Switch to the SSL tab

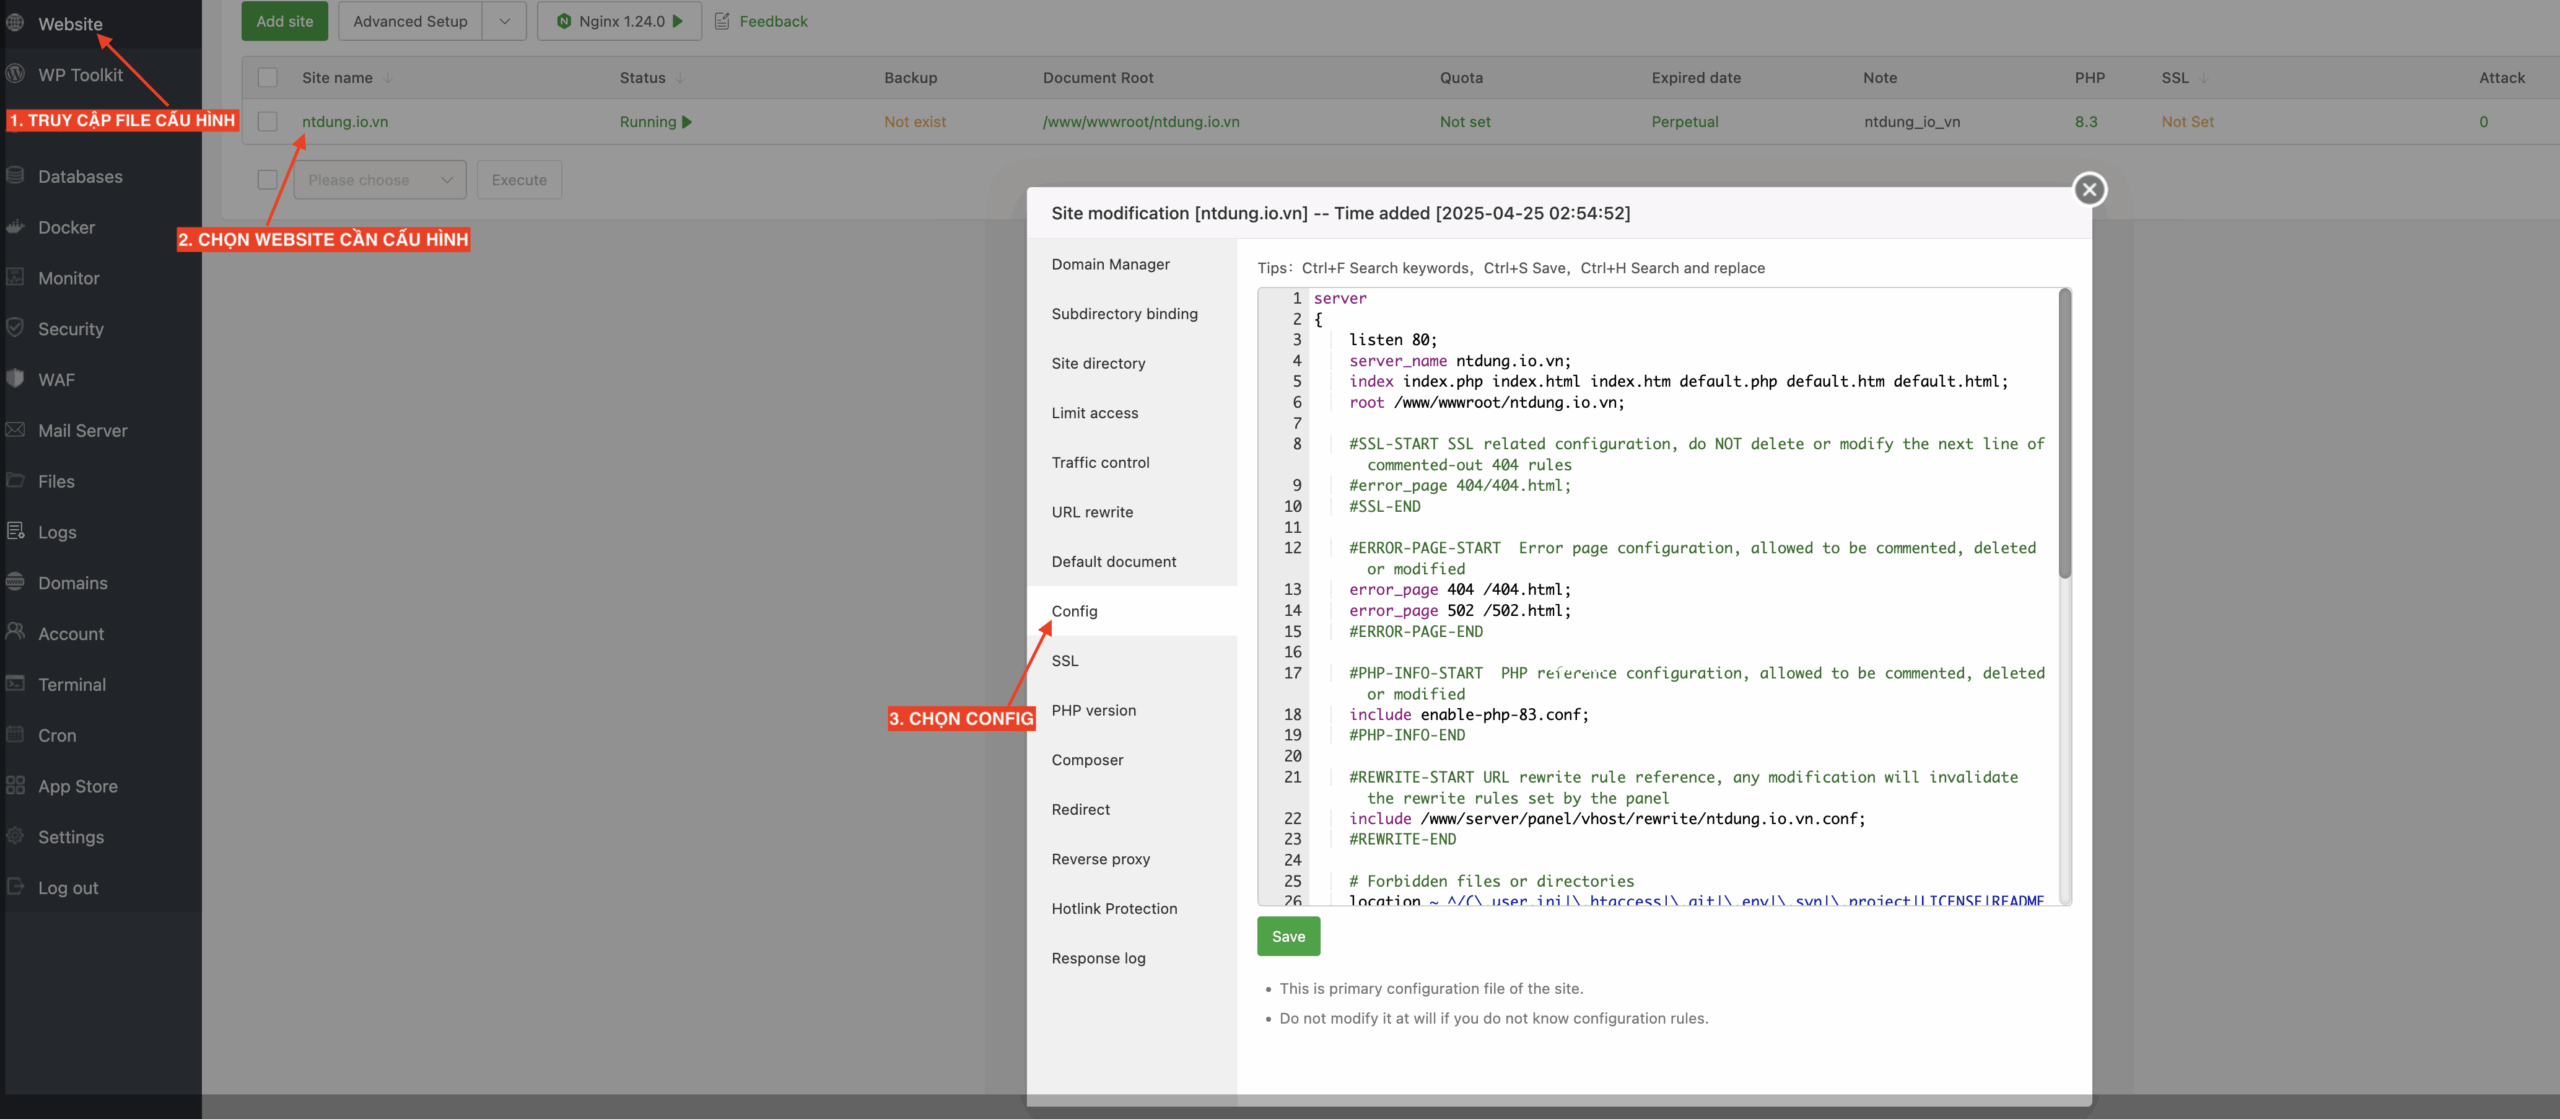(x=1065, y=661)
